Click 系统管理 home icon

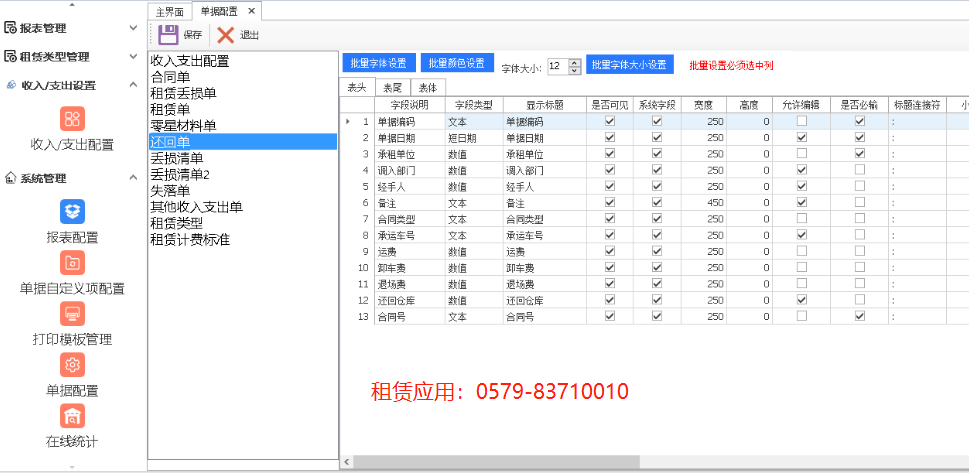click(10, 179)
